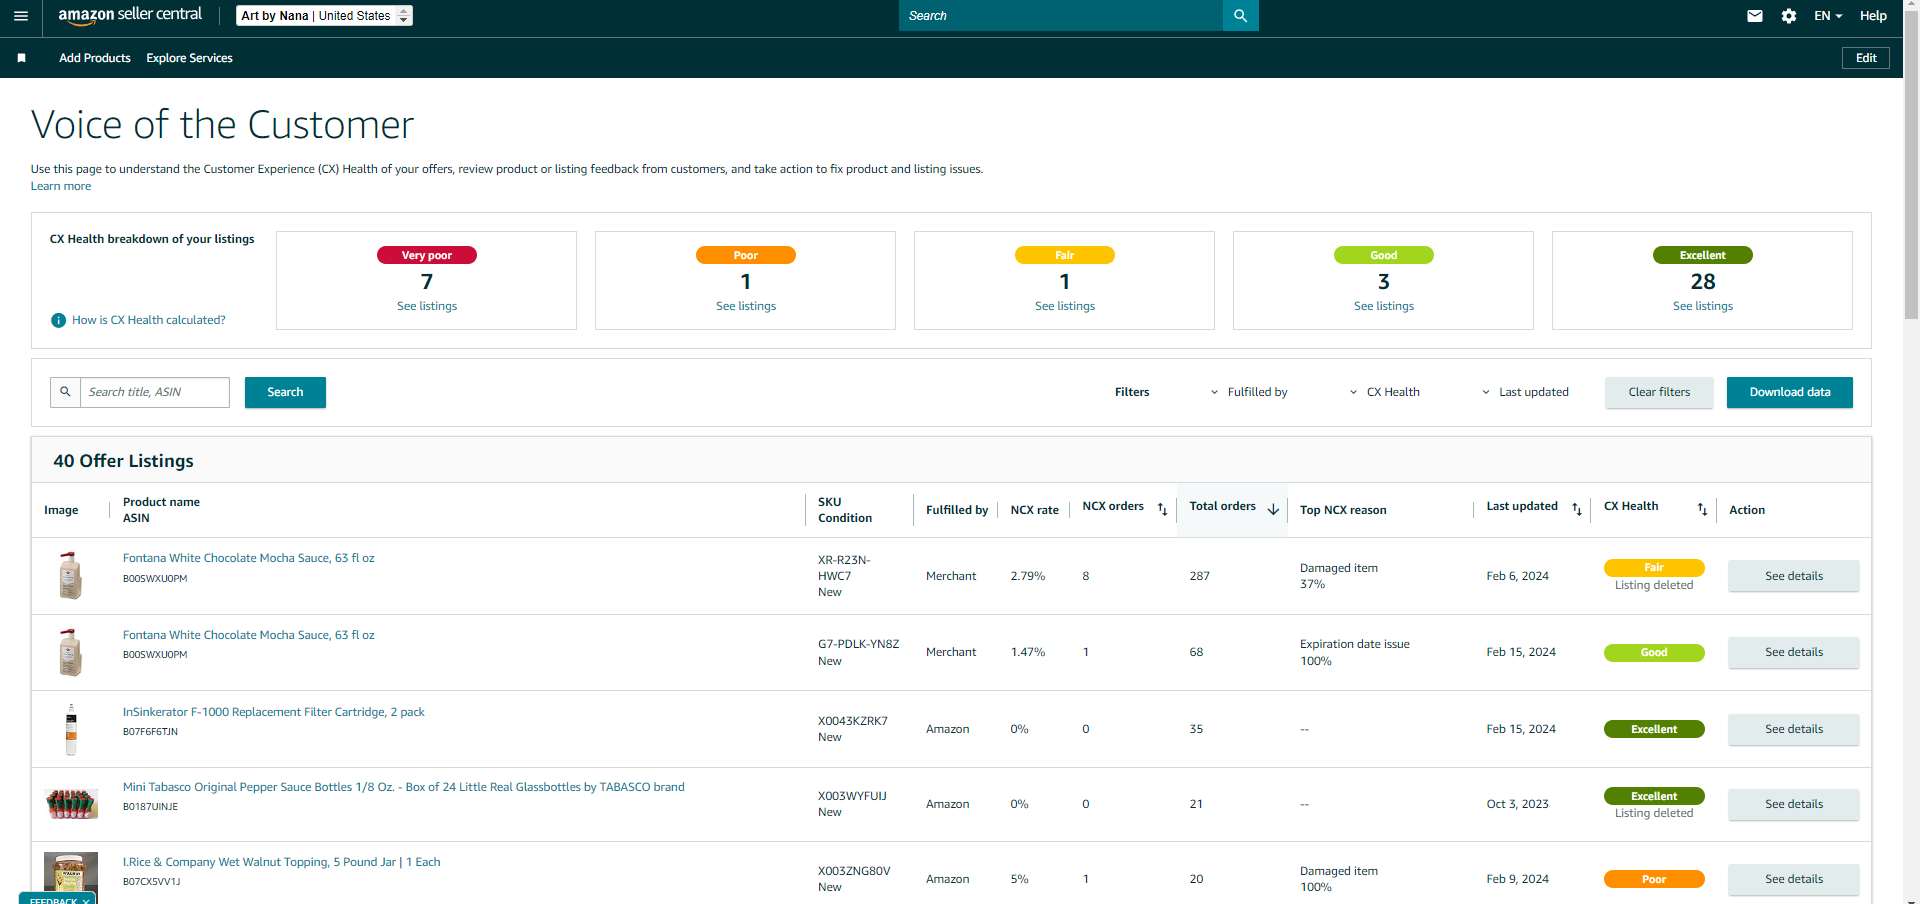Image resolution: width=1920 pixels, height=904 pixels.
Task: Open Fontana Mocha Sauce link, SKU XR-R23N-HWC7
Action: point(249,558)
